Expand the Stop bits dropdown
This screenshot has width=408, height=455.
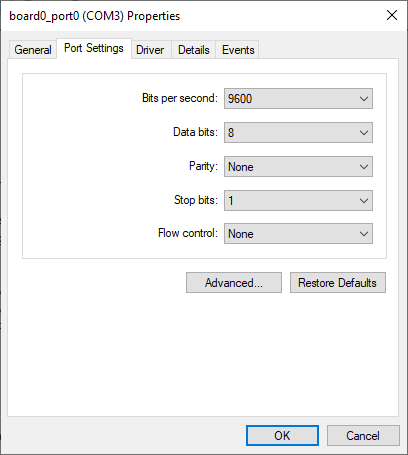(x=298, y=201)
